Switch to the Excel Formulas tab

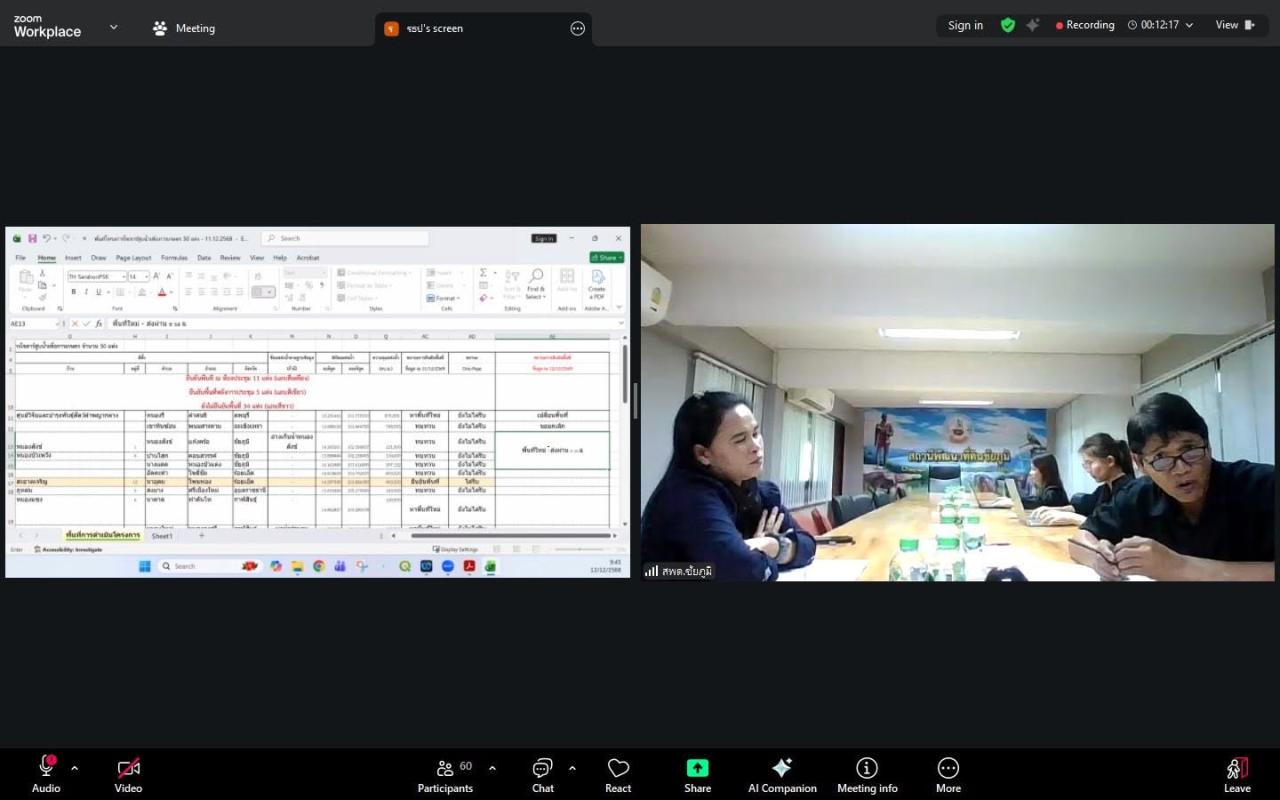click(174, 258)
